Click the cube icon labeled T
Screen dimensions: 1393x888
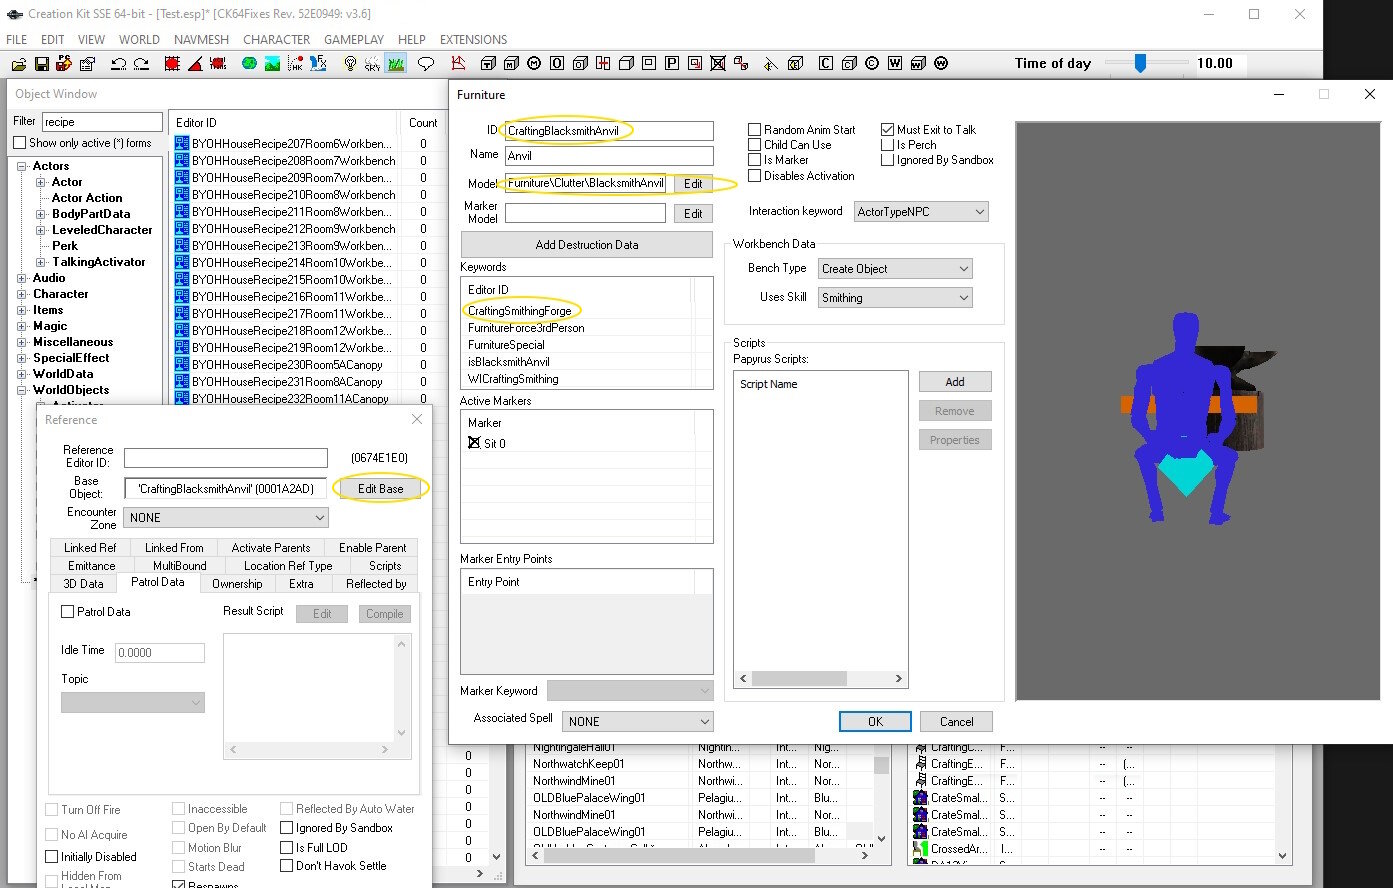point(488,64)
